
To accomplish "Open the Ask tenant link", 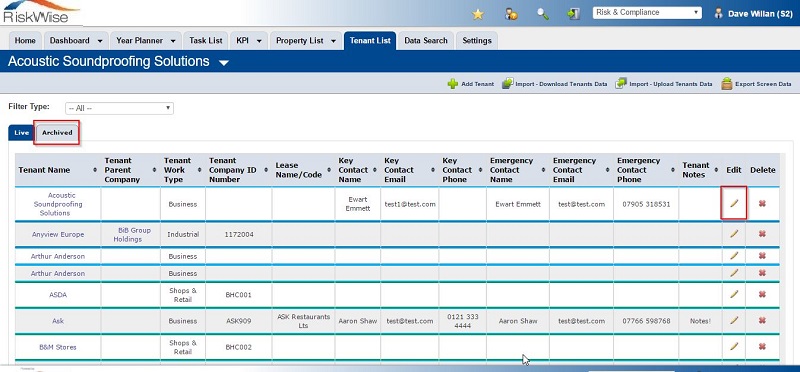I will coord(58,321).
